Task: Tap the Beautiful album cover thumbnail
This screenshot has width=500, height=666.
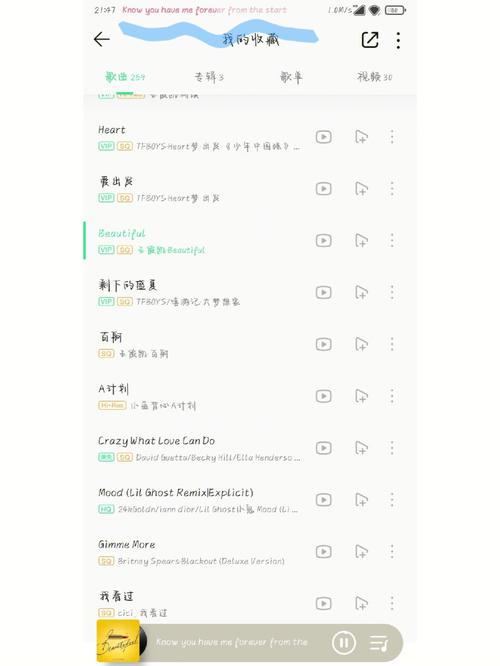Action: (x=119, y=641)
